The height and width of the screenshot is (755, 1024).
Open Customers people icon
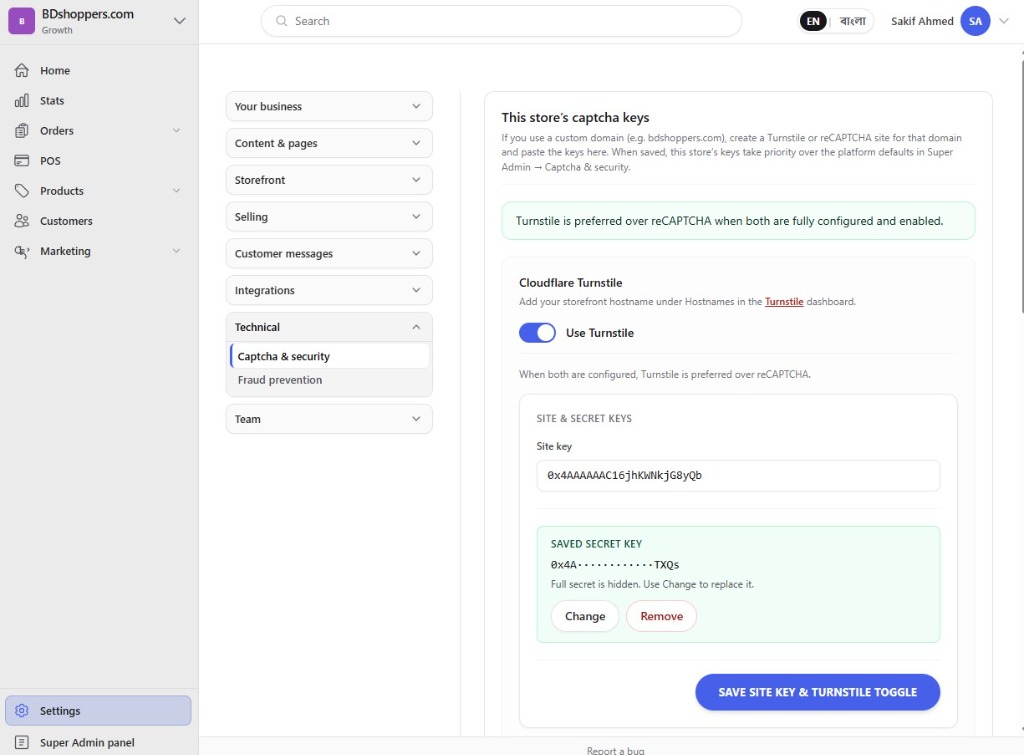[22, 221]
